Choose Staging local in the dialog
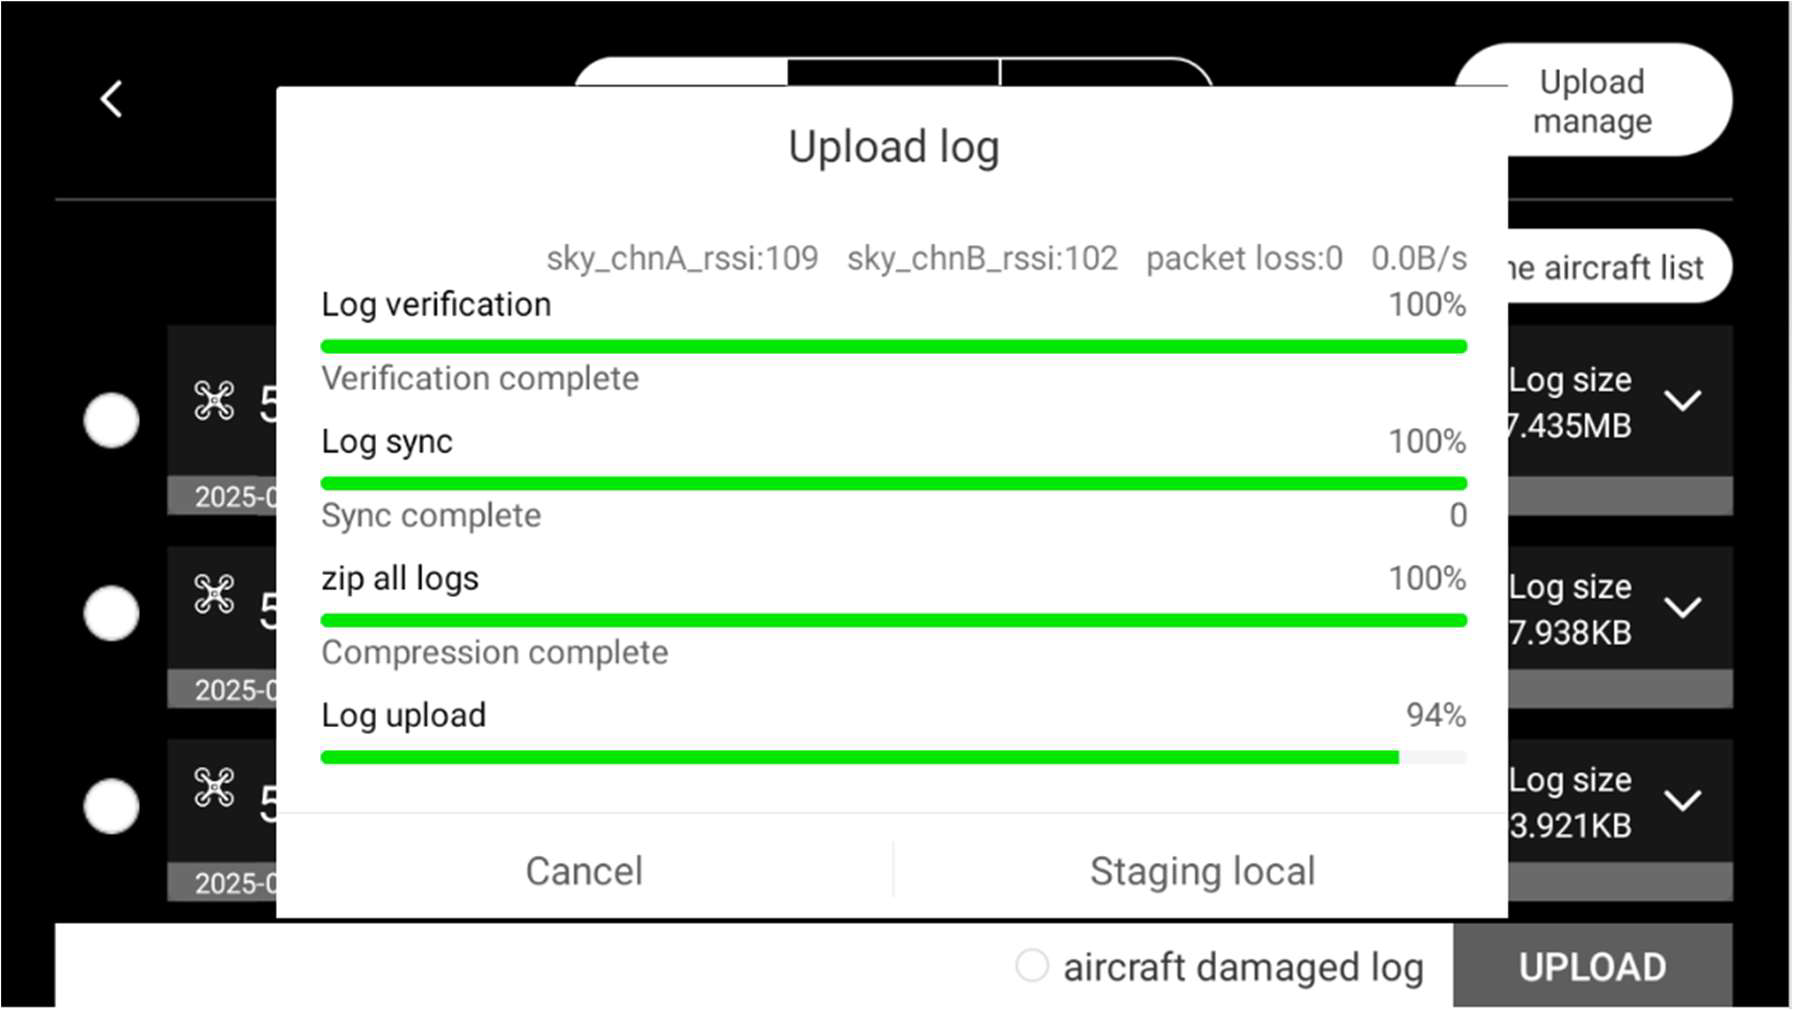1793x1010 pixels. click(x=1201, y=871)
